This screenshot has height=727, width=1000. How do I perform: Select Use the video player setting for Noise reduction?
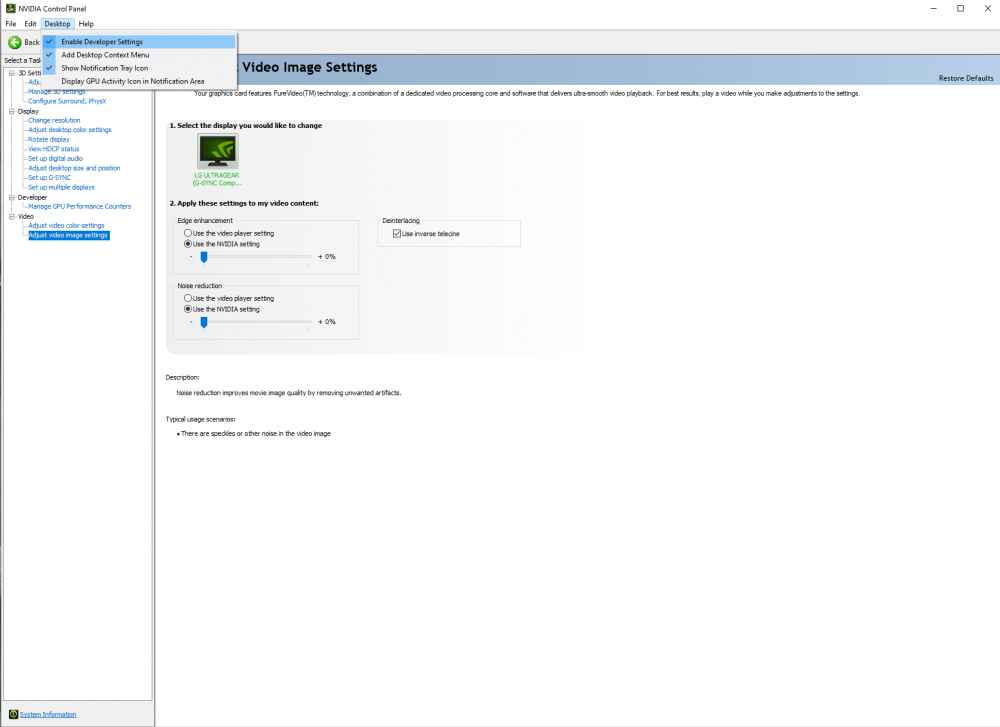tap(187, 298)
